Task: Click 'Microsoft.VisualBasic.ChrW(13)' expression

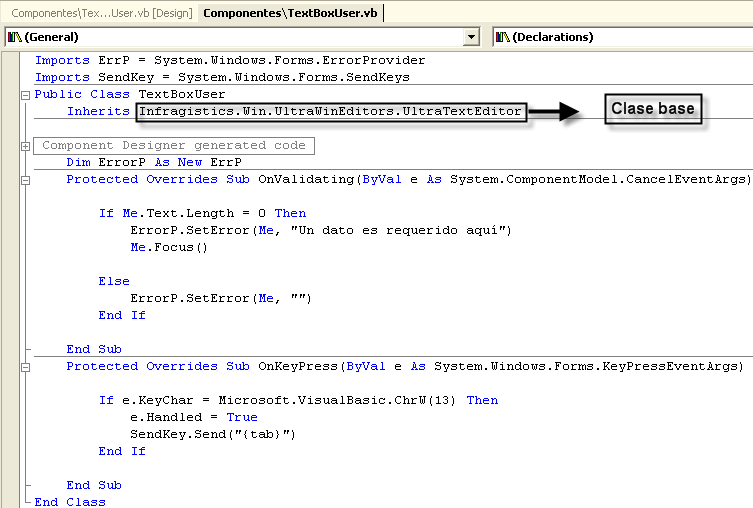Action: pyautogui.click(x=337, y=400)
